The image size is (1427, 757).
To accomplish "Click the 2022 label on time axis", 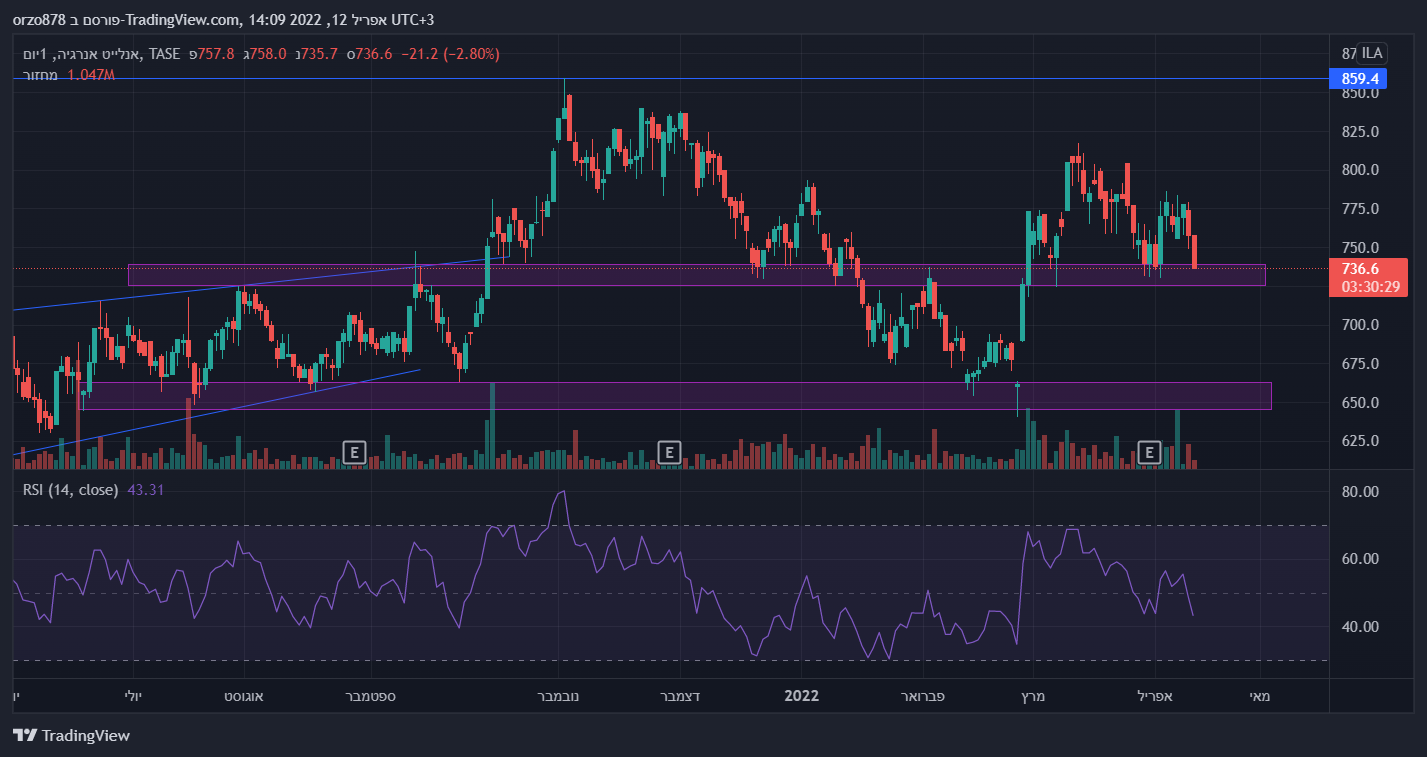I will [x=801, y=696].
